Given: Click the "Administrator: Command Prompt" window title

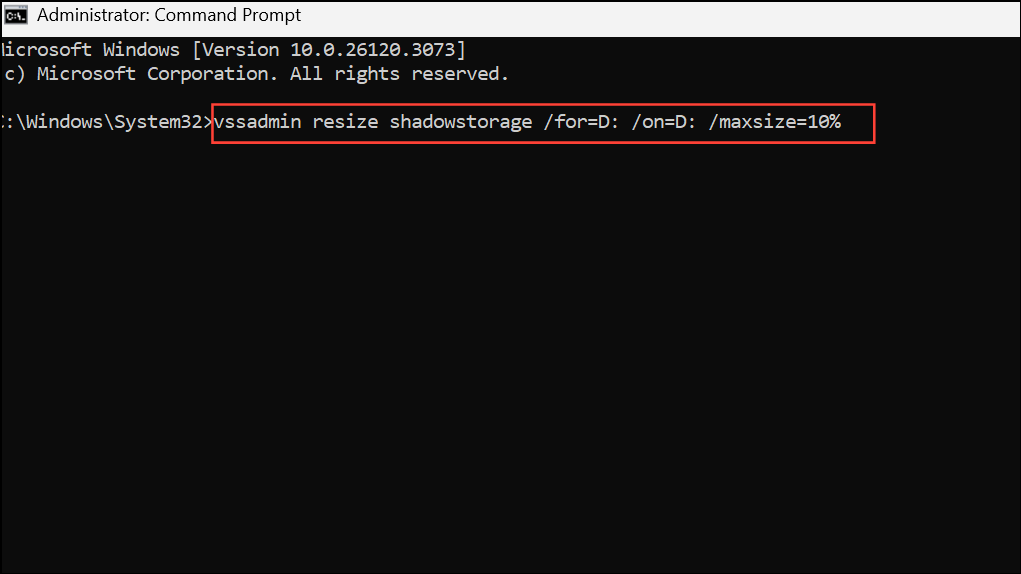Looking at the screenshot, I should [x=168, y=16].
